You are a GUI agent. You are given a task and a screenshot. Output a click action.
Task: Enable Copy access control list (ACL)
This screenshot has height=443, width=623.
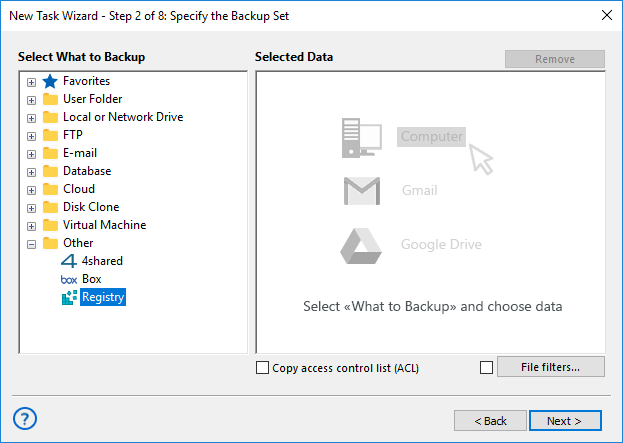(x=263, y=368)
